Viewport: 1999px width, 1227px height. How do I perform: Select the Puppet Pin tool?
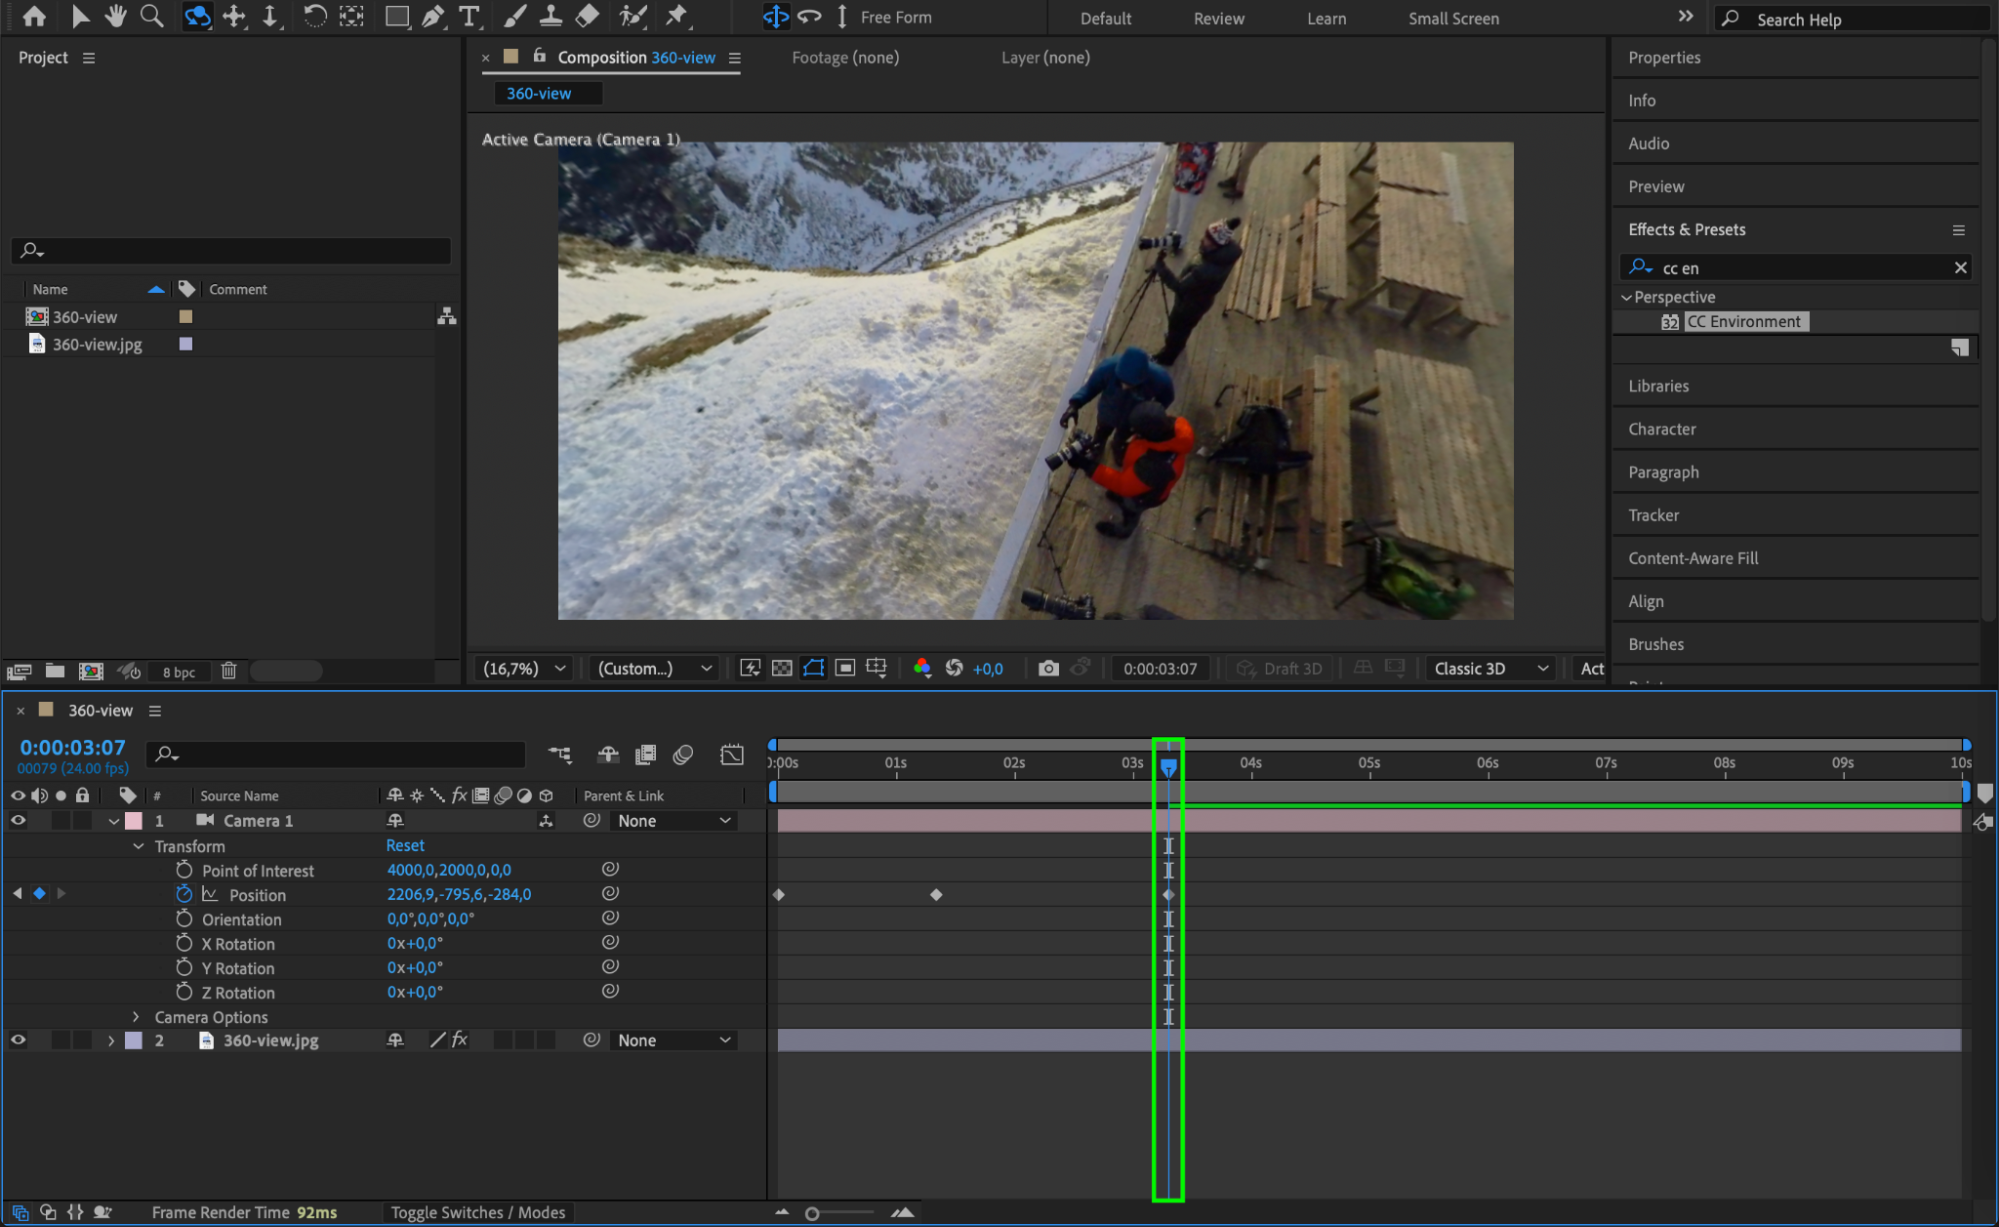[x=677, y=16]
